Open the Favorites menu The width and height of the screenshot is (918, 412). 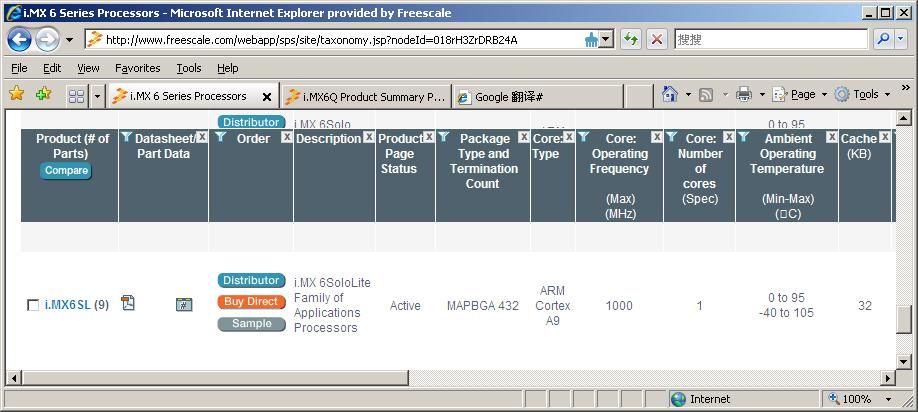coord(138,68)
